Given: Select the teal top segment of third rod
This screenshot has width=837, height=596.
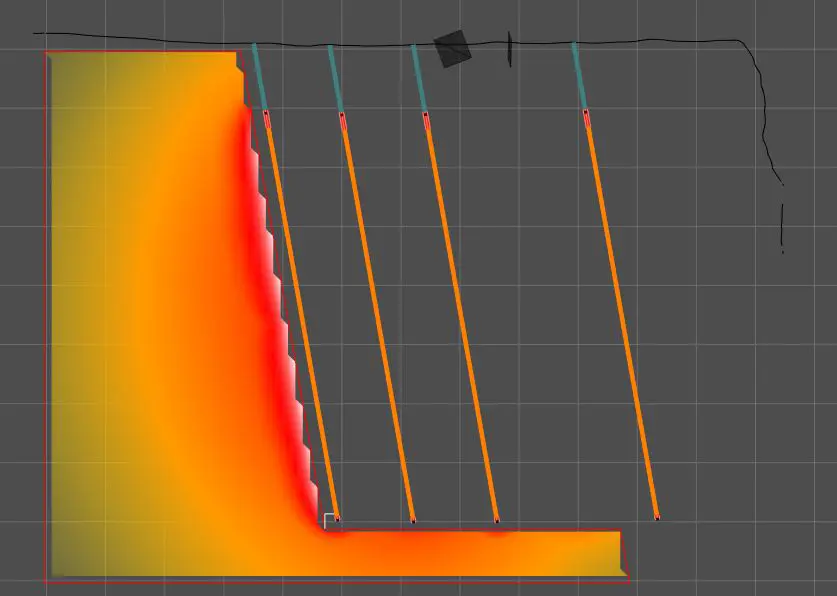Looking at the screenshot, I should click(419, 78).
